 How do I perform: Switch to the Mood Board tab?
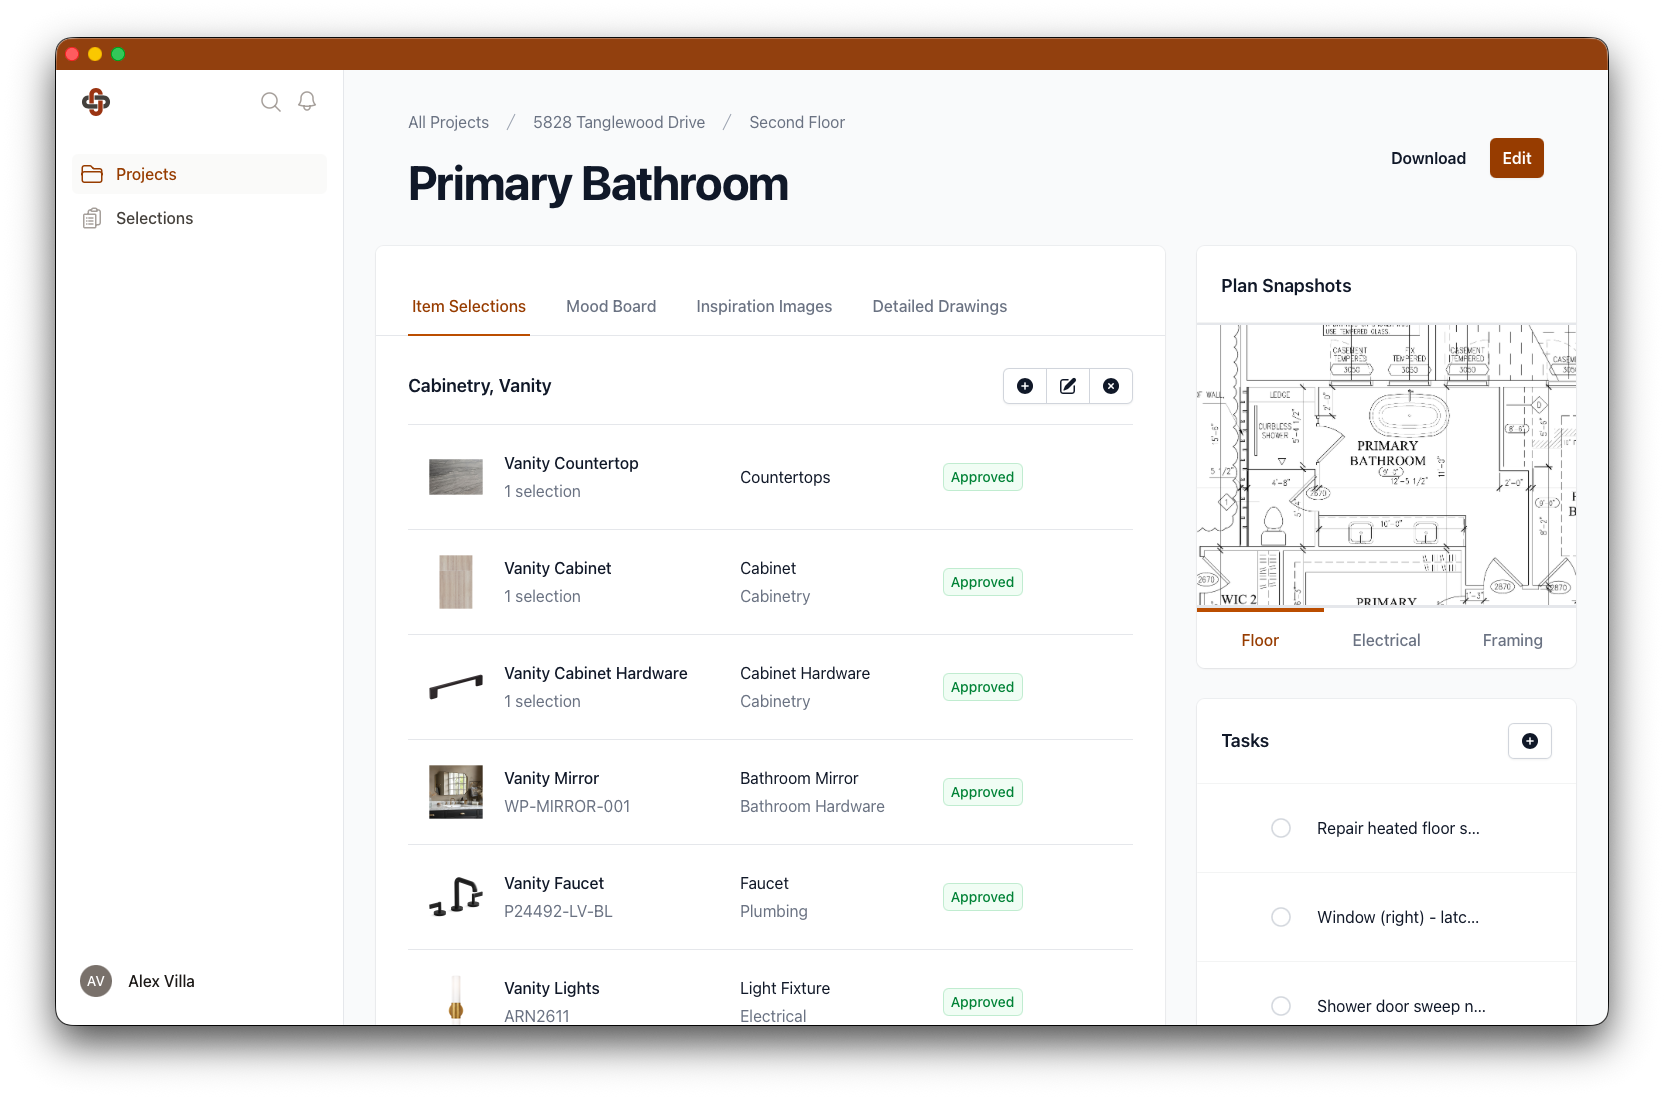click(610, 306)
